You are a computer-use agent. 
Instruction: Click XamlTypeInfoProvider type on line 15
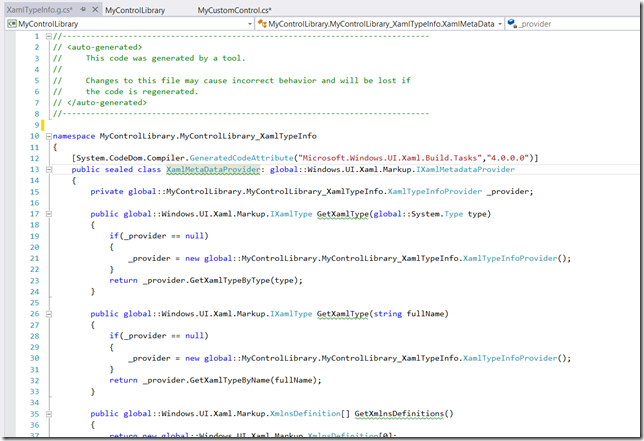pos(435,191)
